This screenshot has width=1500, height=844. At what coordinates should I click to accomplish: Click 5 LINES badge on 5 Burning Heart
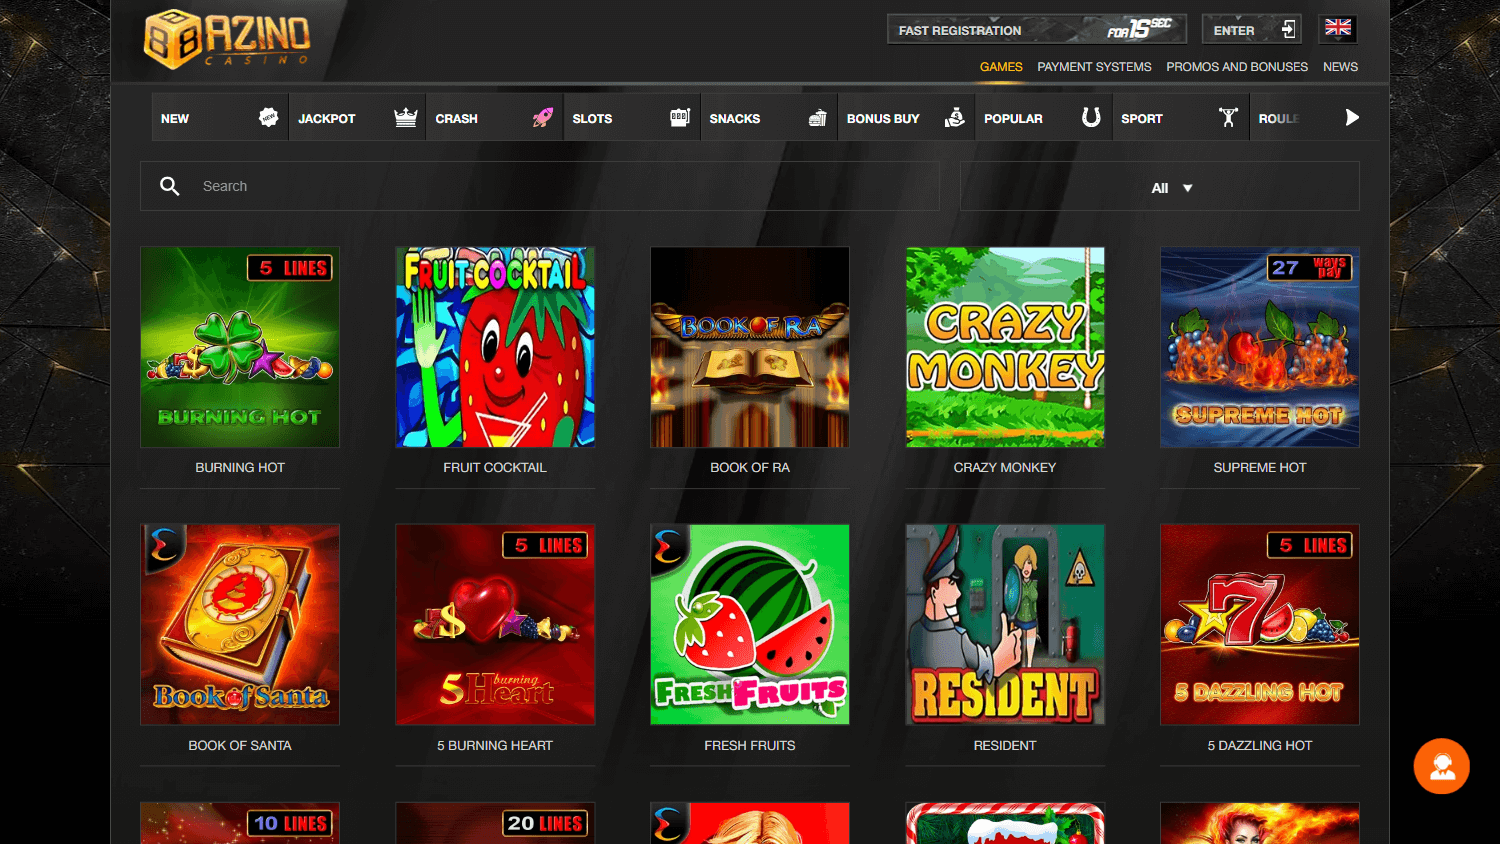click(546, 545)
